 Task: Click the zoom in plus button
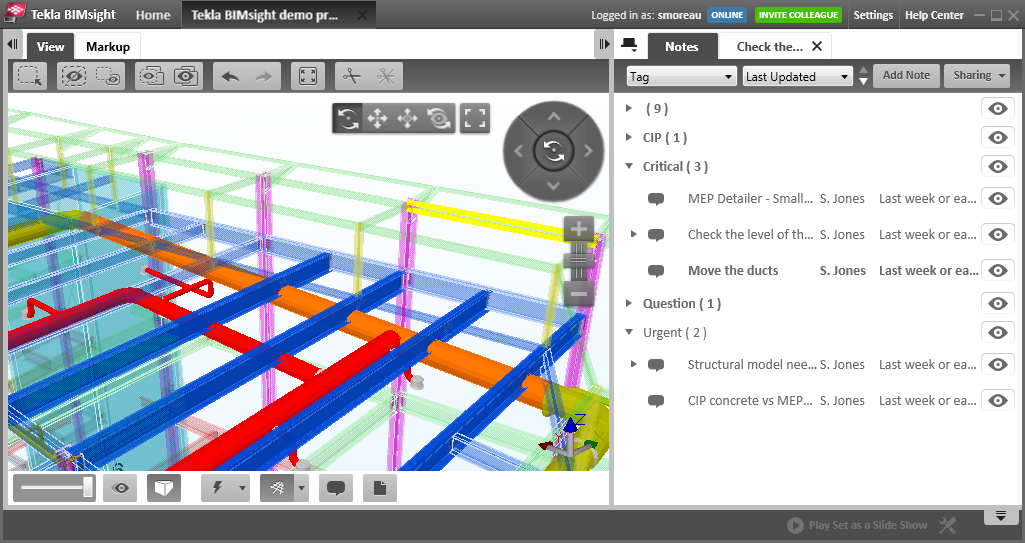(579, 229)
